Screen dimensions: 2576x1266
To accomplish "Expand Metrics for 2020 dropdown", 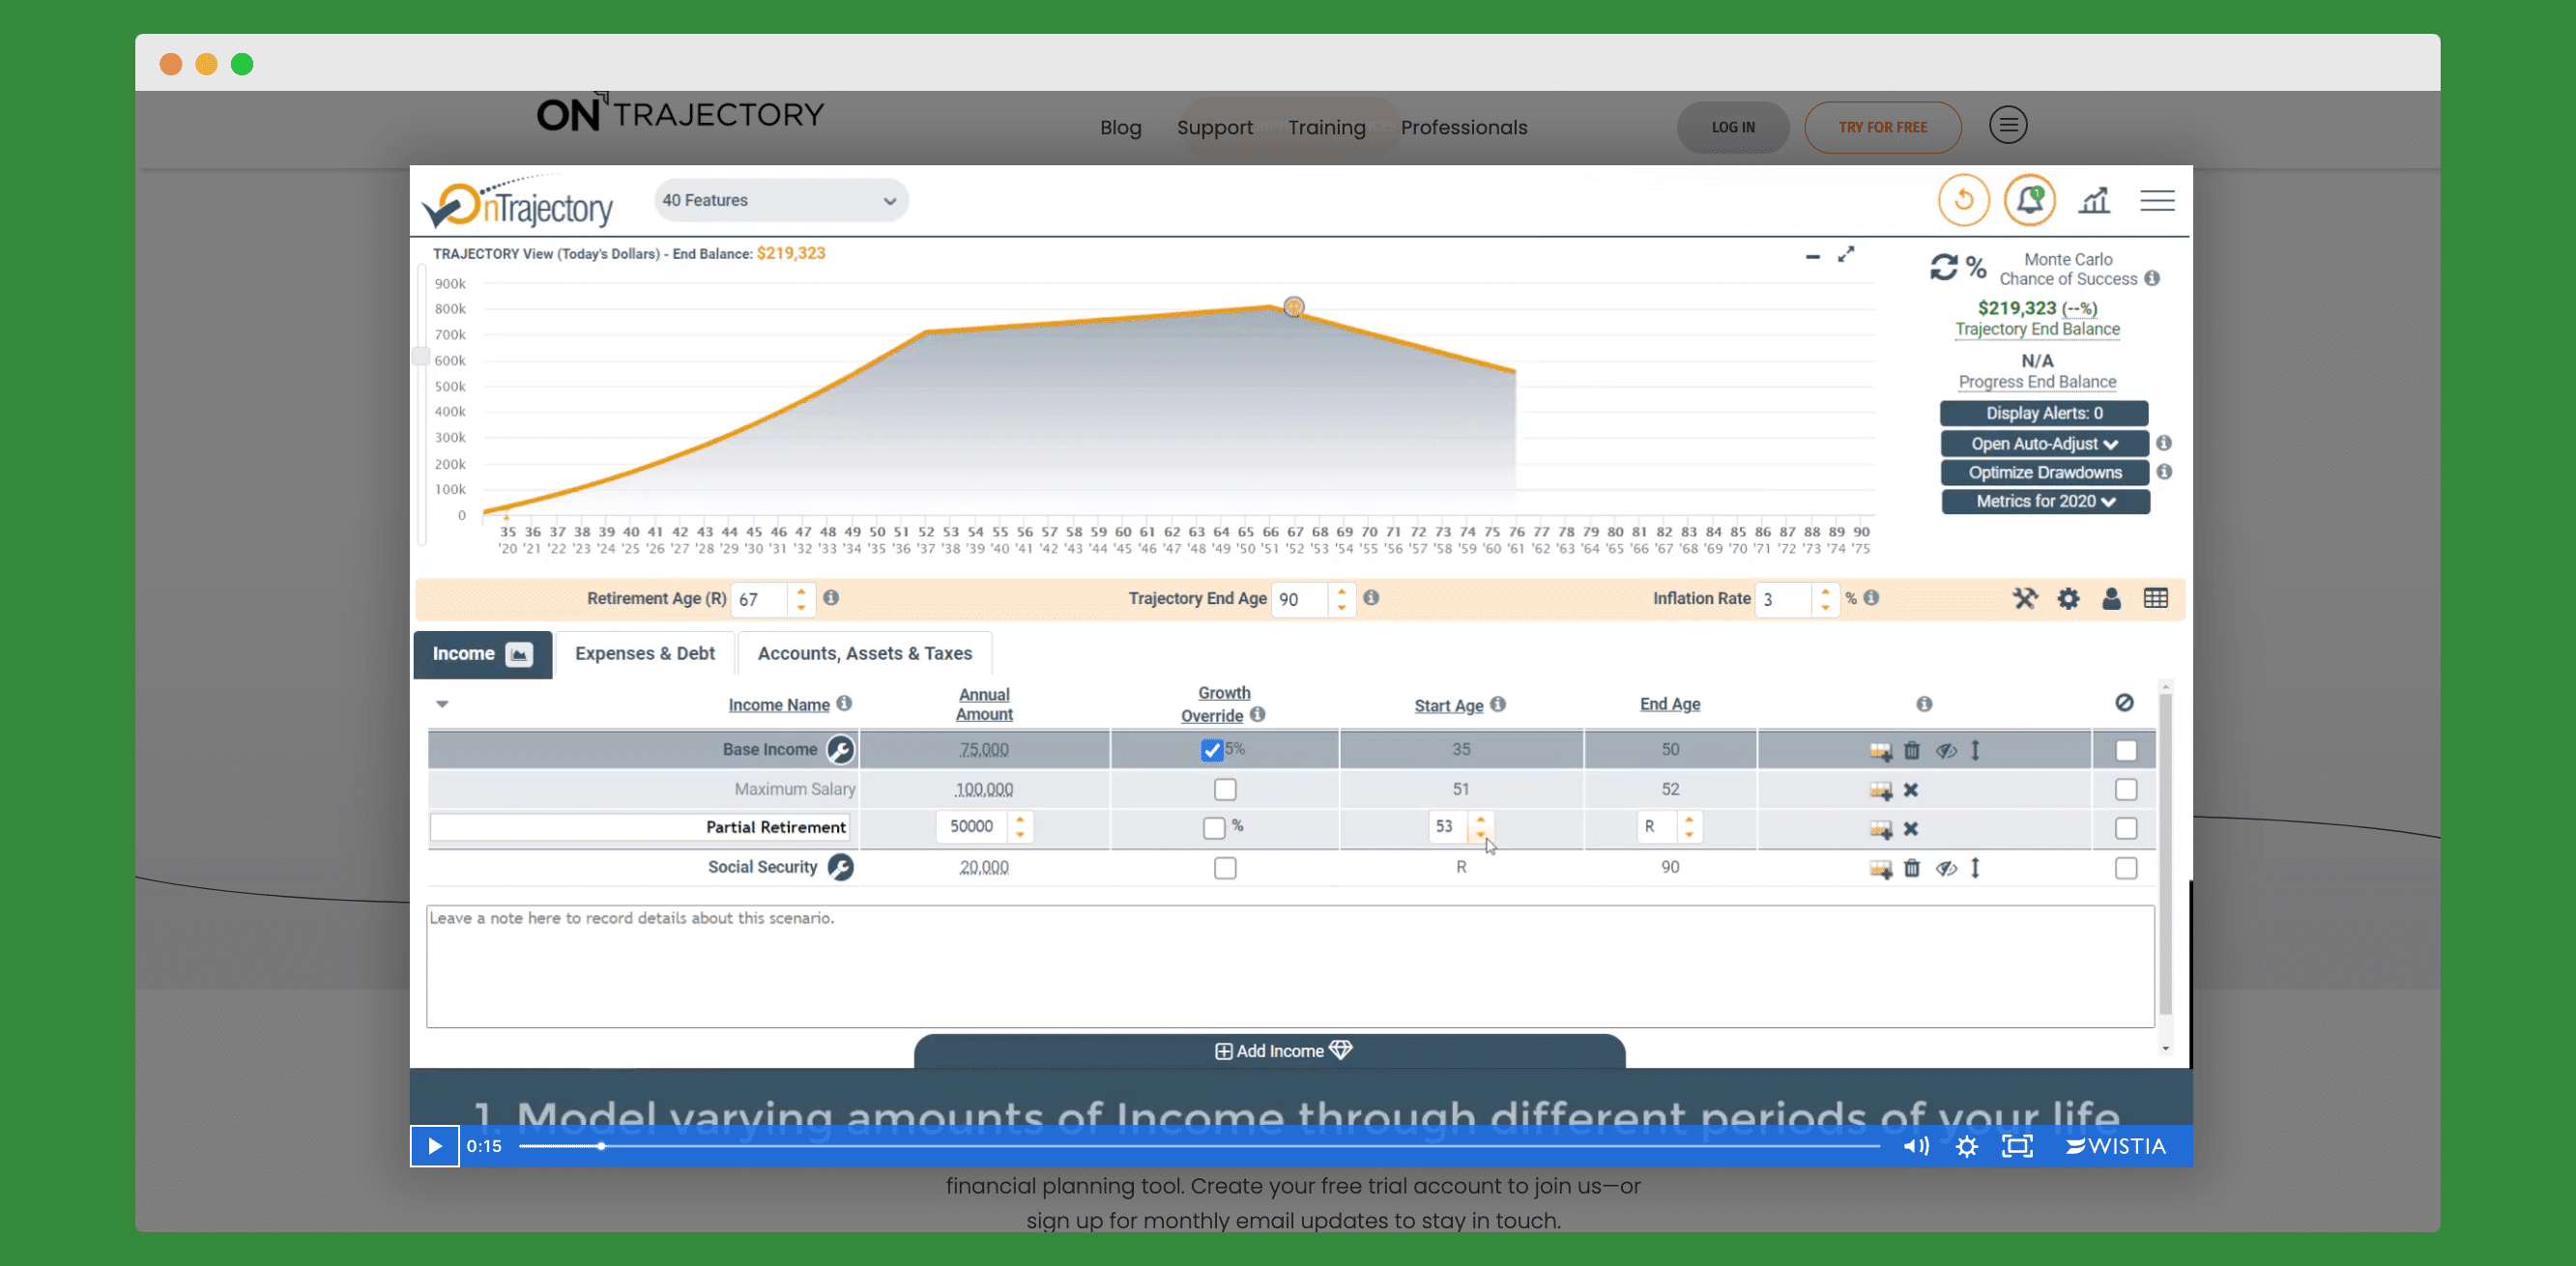I will 2044,501.
